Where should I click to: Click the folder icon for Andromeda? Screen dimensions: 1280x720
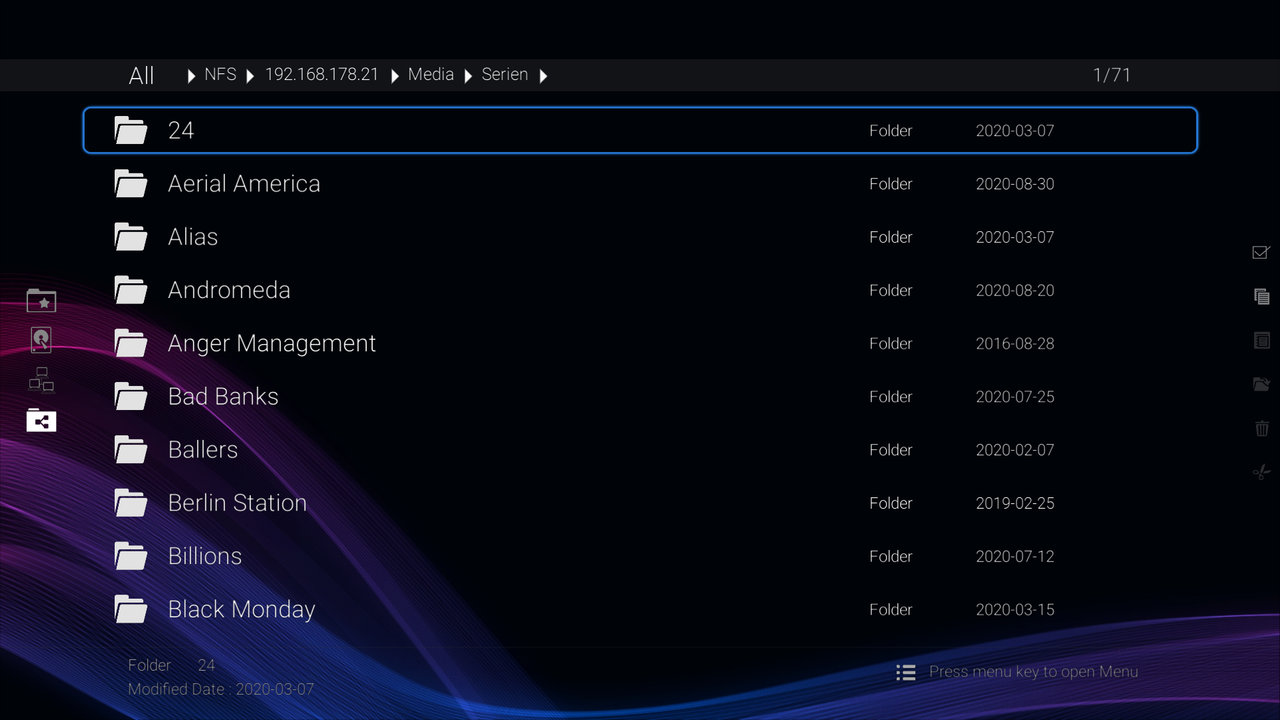(131, 290)
